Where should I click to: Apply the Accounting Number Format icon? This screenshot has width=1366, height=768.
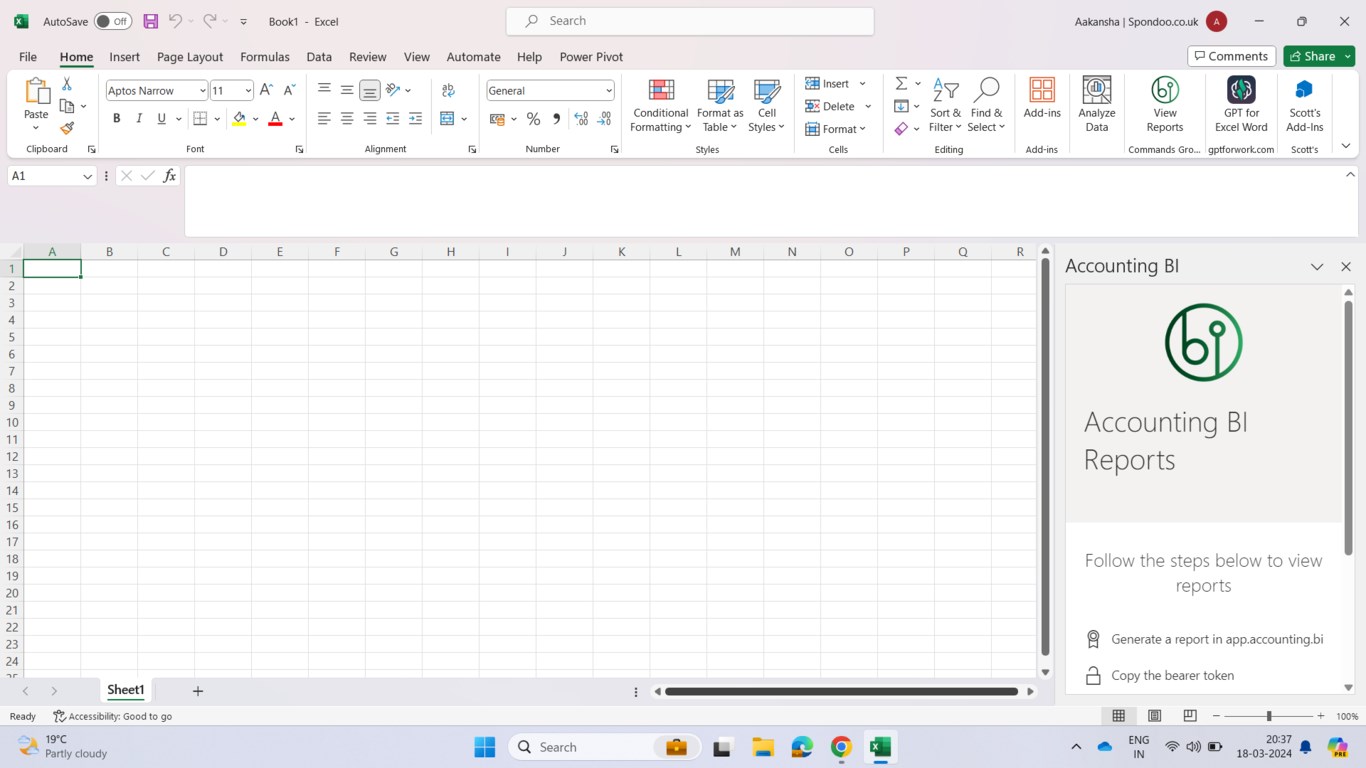click(497, 119)
